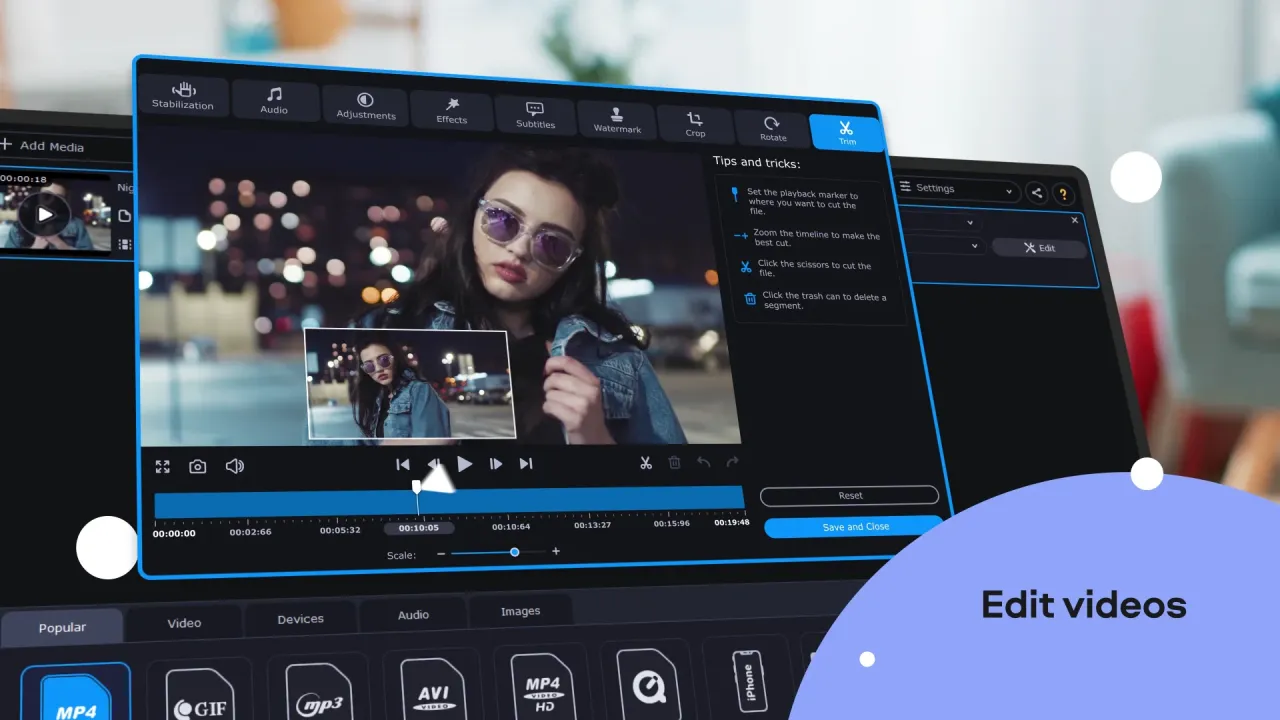Click the 'Tips and tricks:' heading
The height and width of the screenshot is (720, 1280).
pyautogui.click(x=756, y=162)
